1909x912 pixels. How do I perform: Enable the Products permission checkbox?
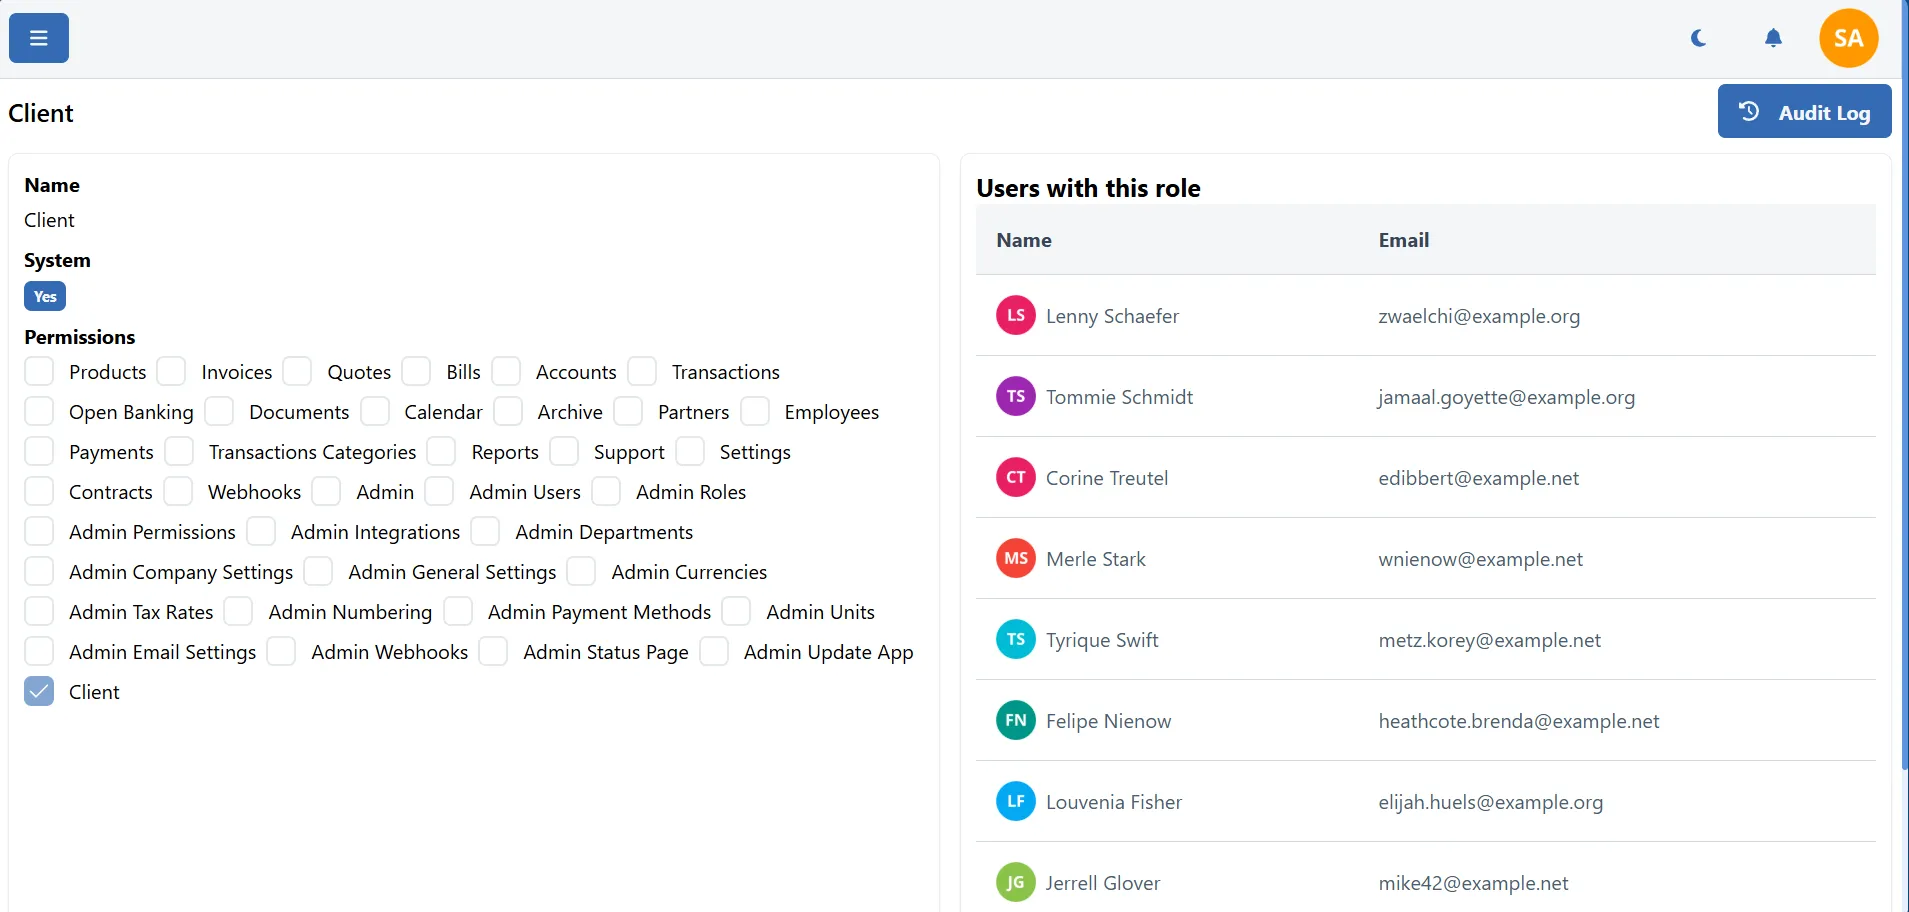pyautogui.click(x=39, y=372)
